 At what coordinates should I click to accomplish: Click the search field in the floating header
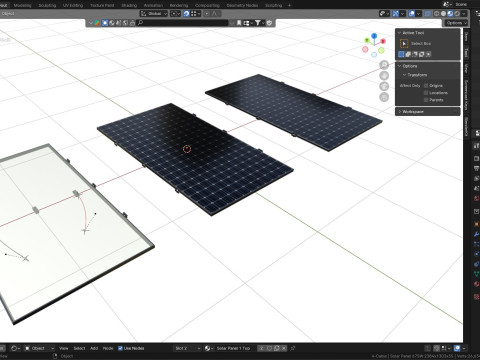[182, 23]
